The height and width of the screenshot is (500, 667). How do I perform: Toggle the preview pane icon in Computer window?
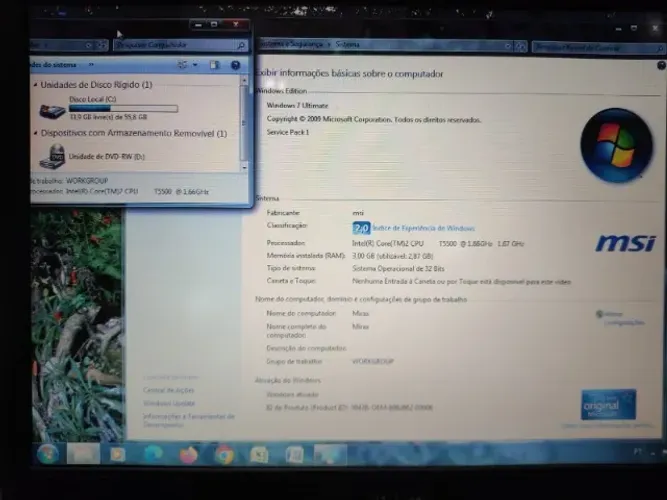[x=214, y=65]
